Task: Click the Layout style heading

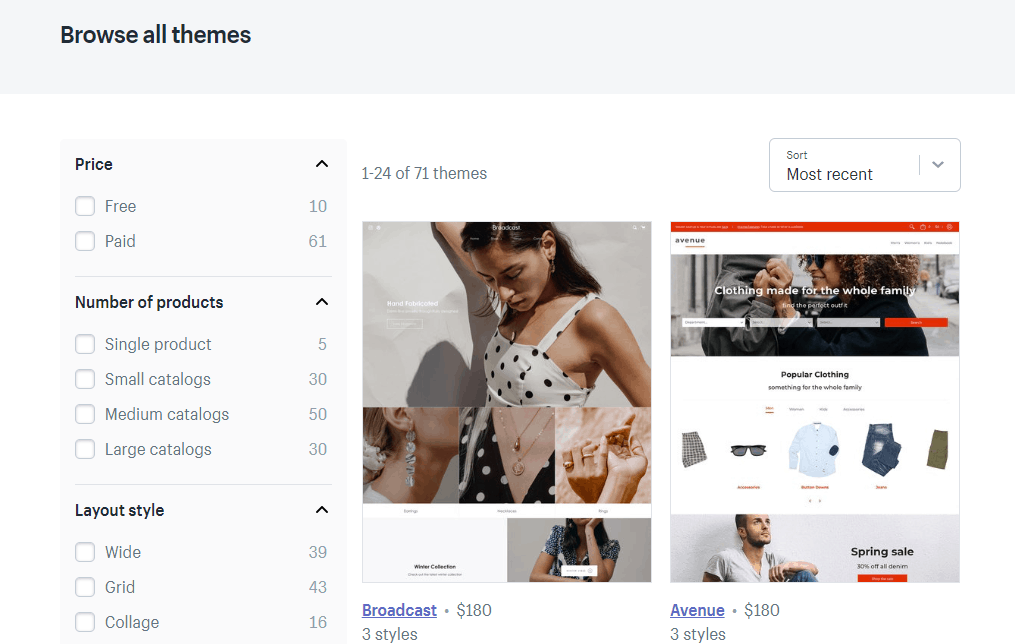Action: pos(120,510)
